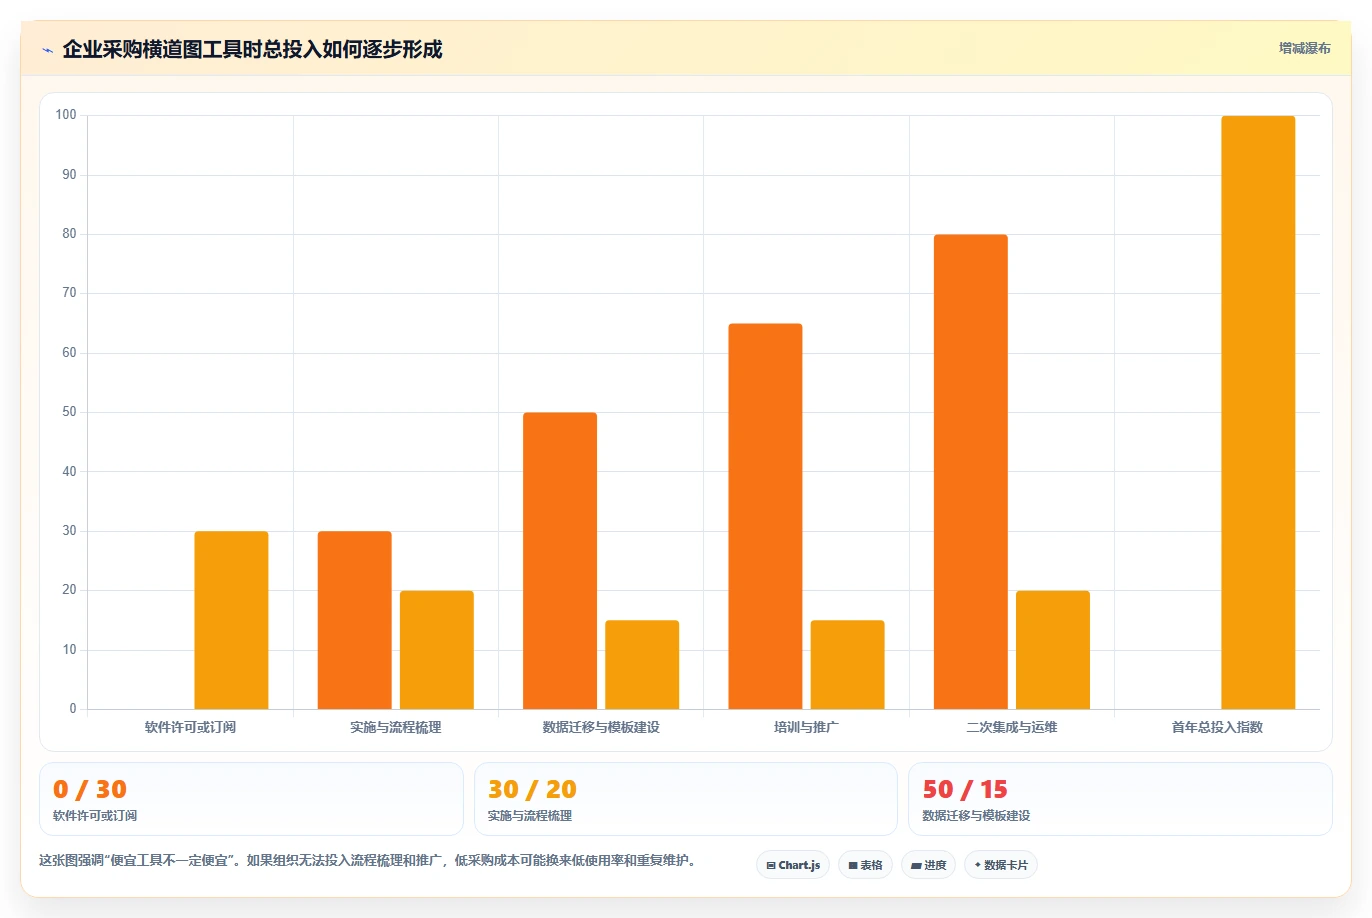Click the x-axis label 培训与推广
Viewport: 1372px width, 918px height.
(806, 727)
